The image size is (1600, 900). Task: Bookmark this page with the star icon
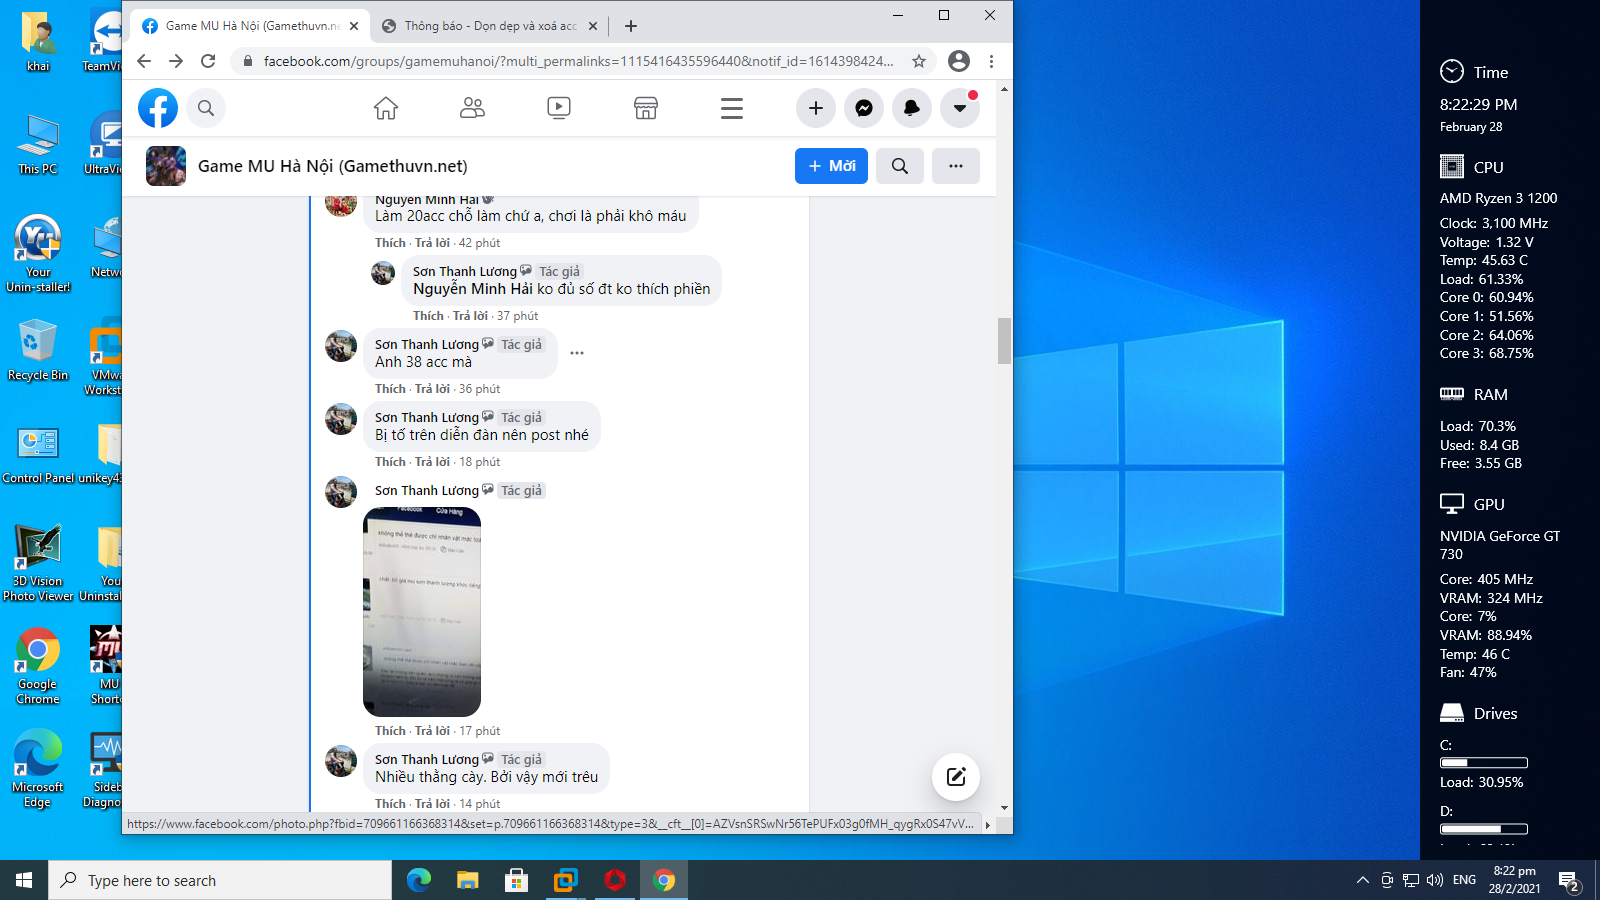coord(919,61)
